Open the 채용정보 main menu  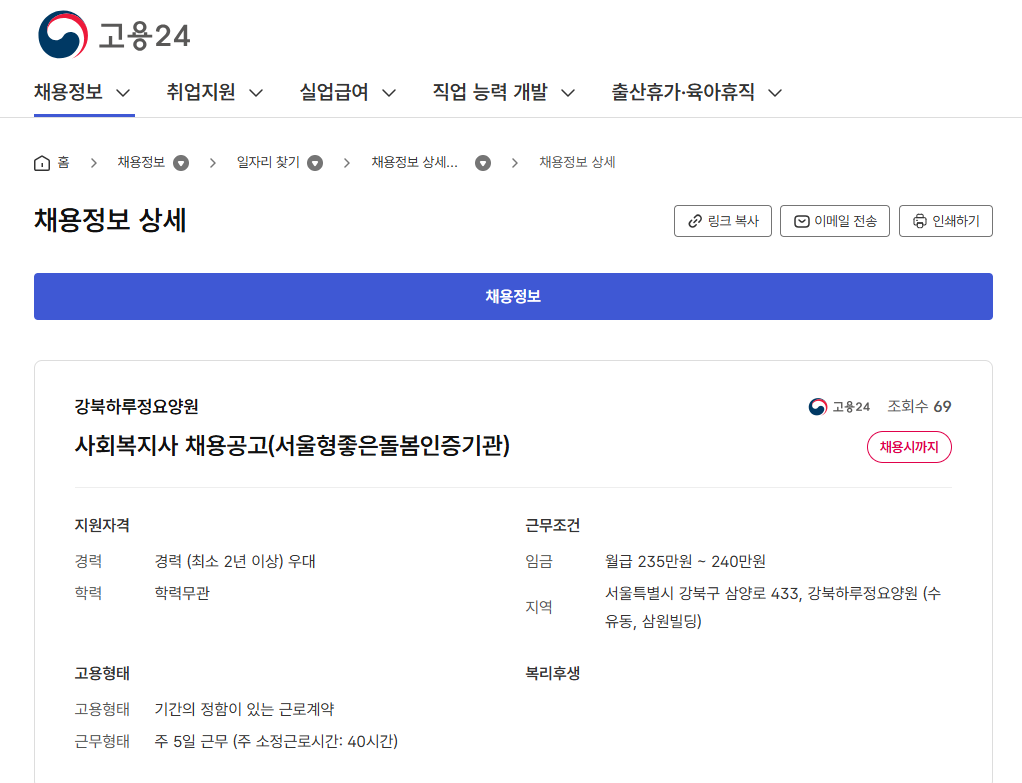83,93
